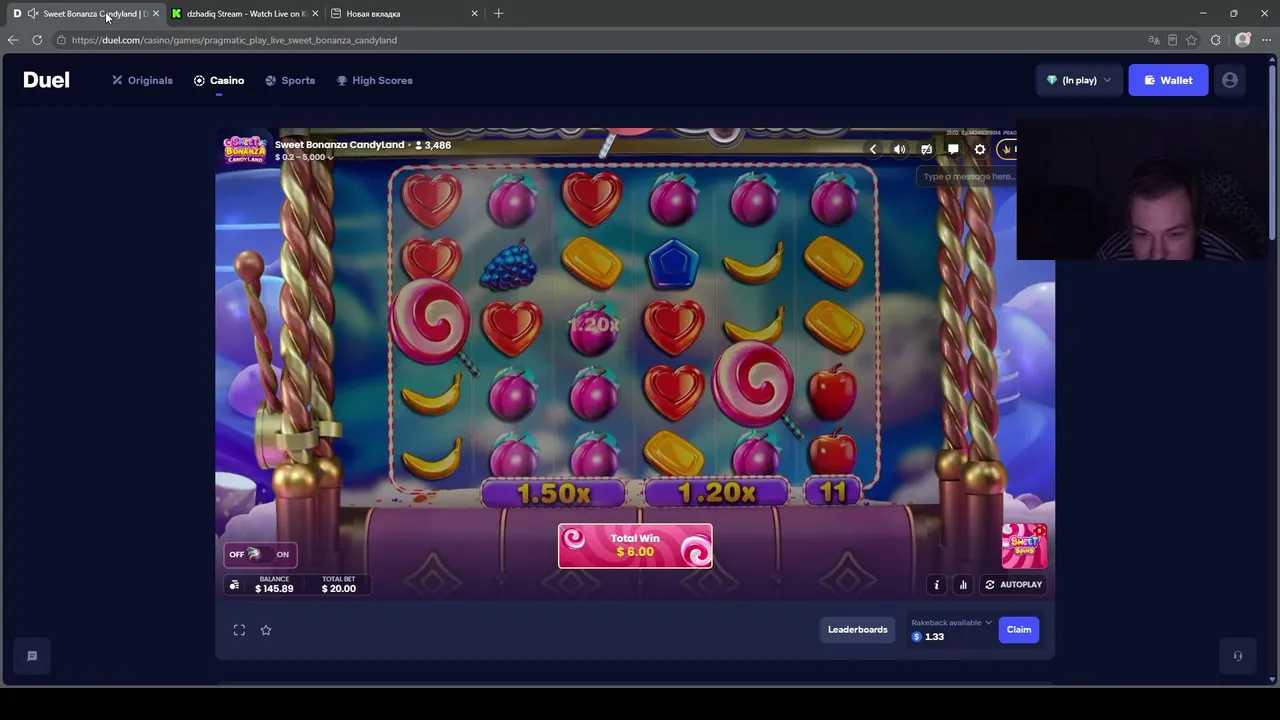Click the webcam overlay video
The height and width of the screenshot is (720, 1280).
[1142, 188]
